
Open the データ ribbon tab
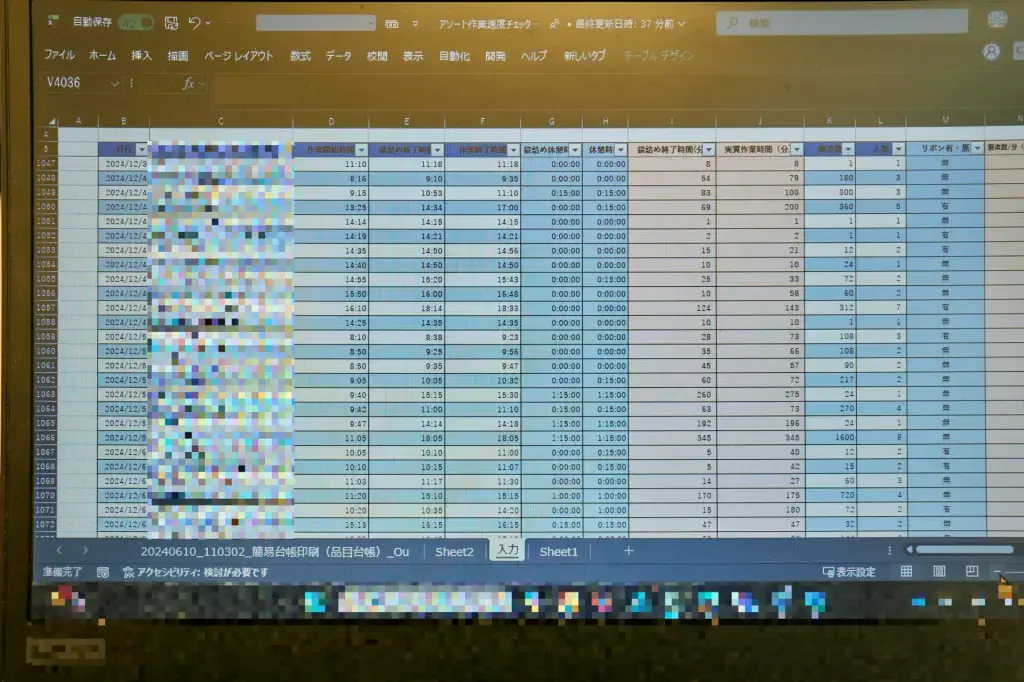(338, 56)
